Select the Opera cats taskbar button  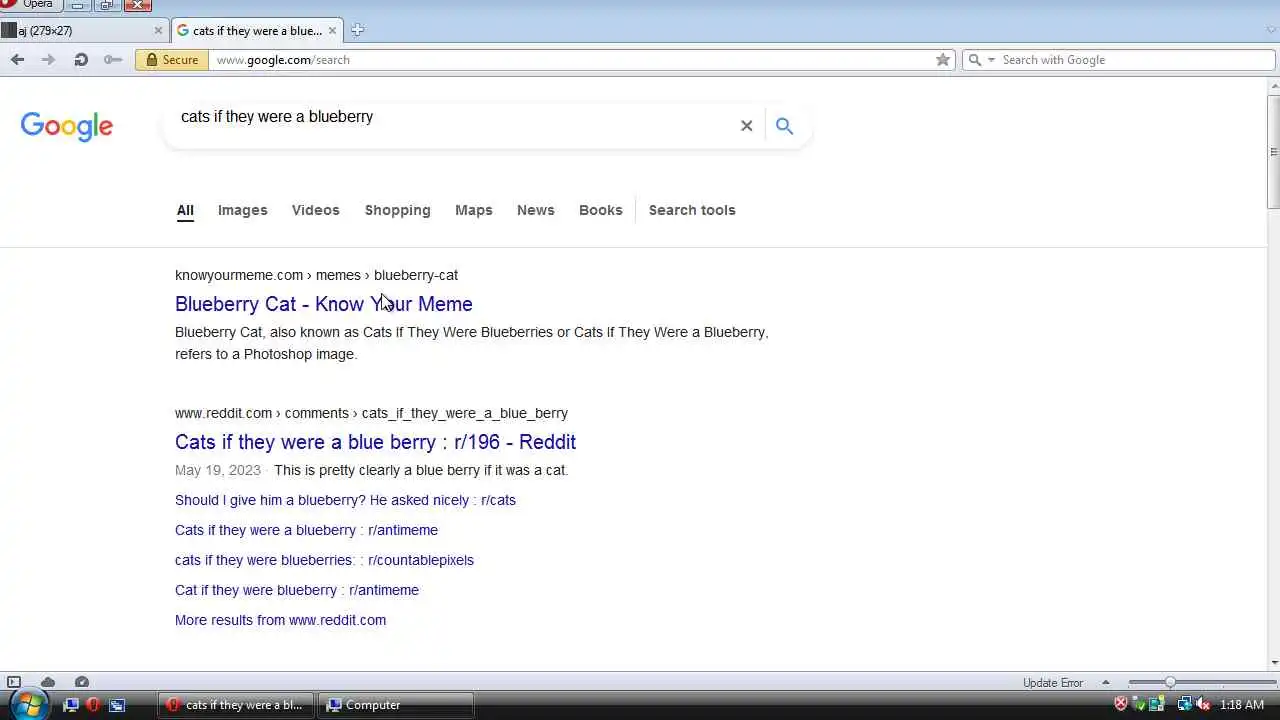pyautogui.click(x=236, y=705)
